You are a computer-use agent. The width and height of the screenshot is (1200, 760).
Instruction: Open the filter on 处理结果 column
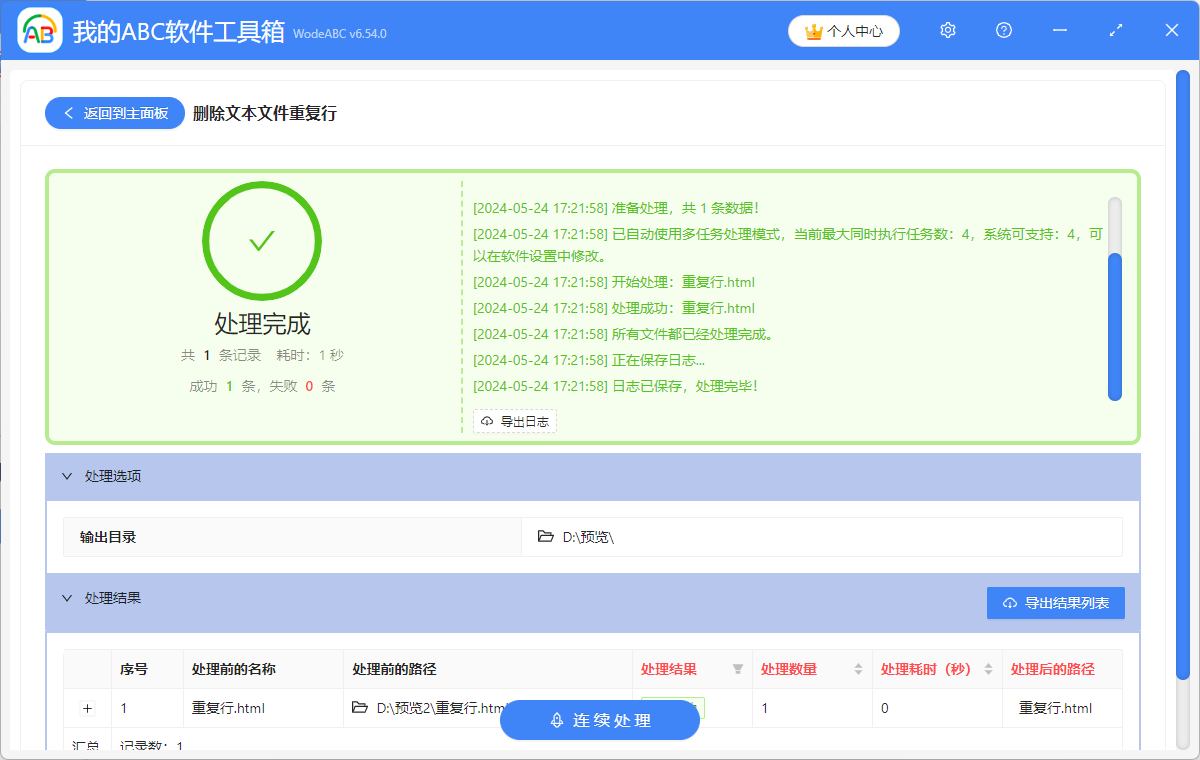click(737, 668)
